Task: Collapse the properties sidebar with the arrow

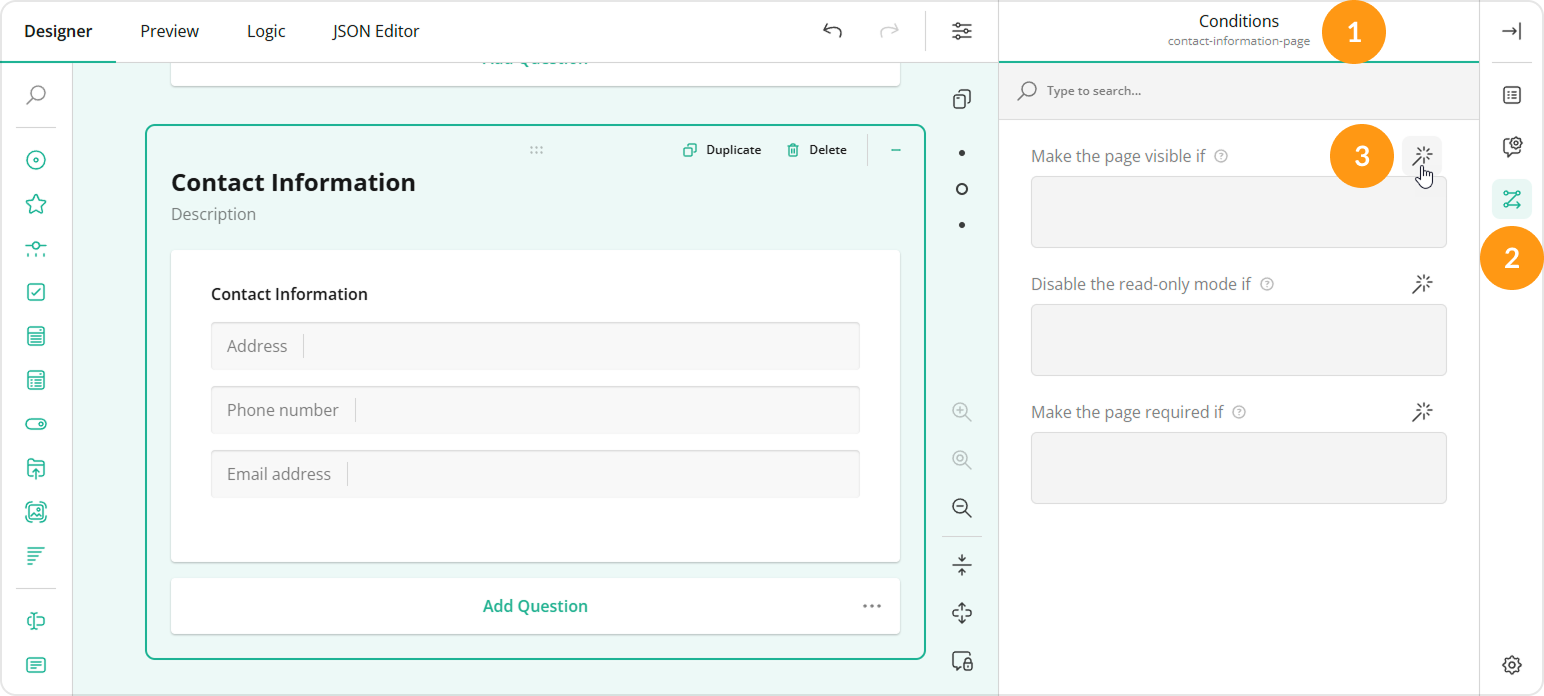Action: click(1511, 31)
